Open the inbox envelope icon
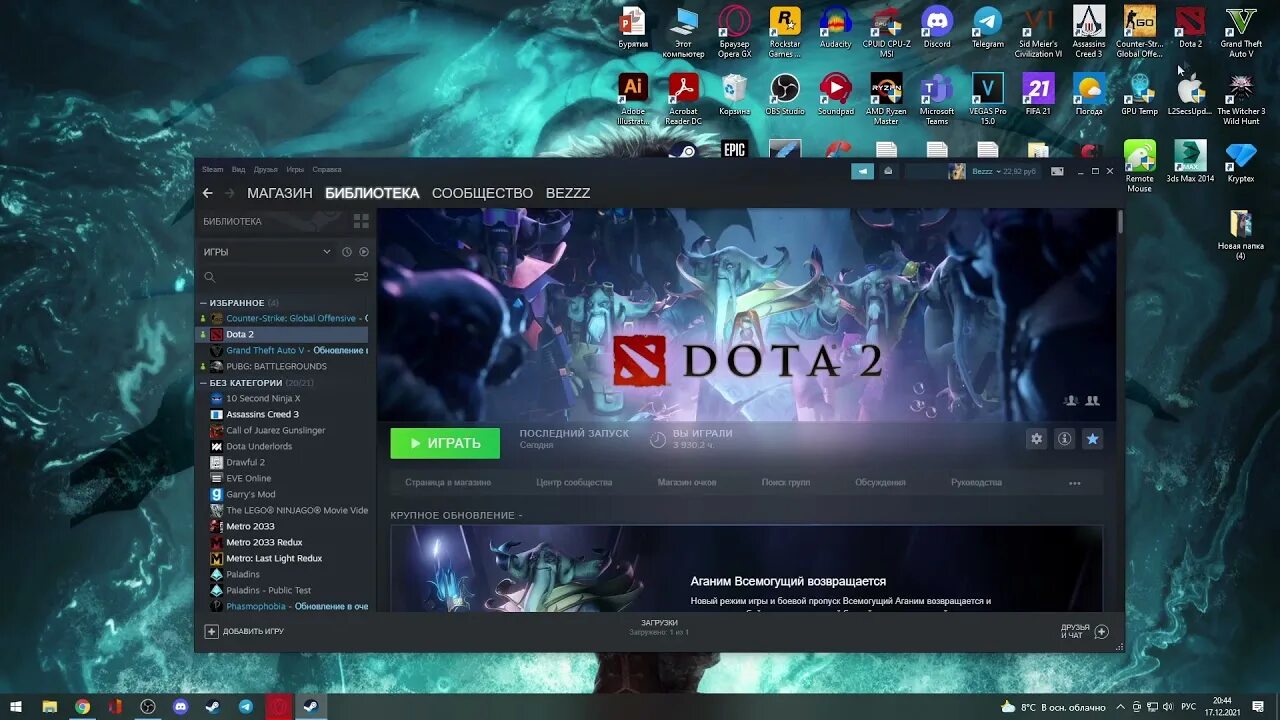The height and width of the screenshot is (720, 1280). 888,171
